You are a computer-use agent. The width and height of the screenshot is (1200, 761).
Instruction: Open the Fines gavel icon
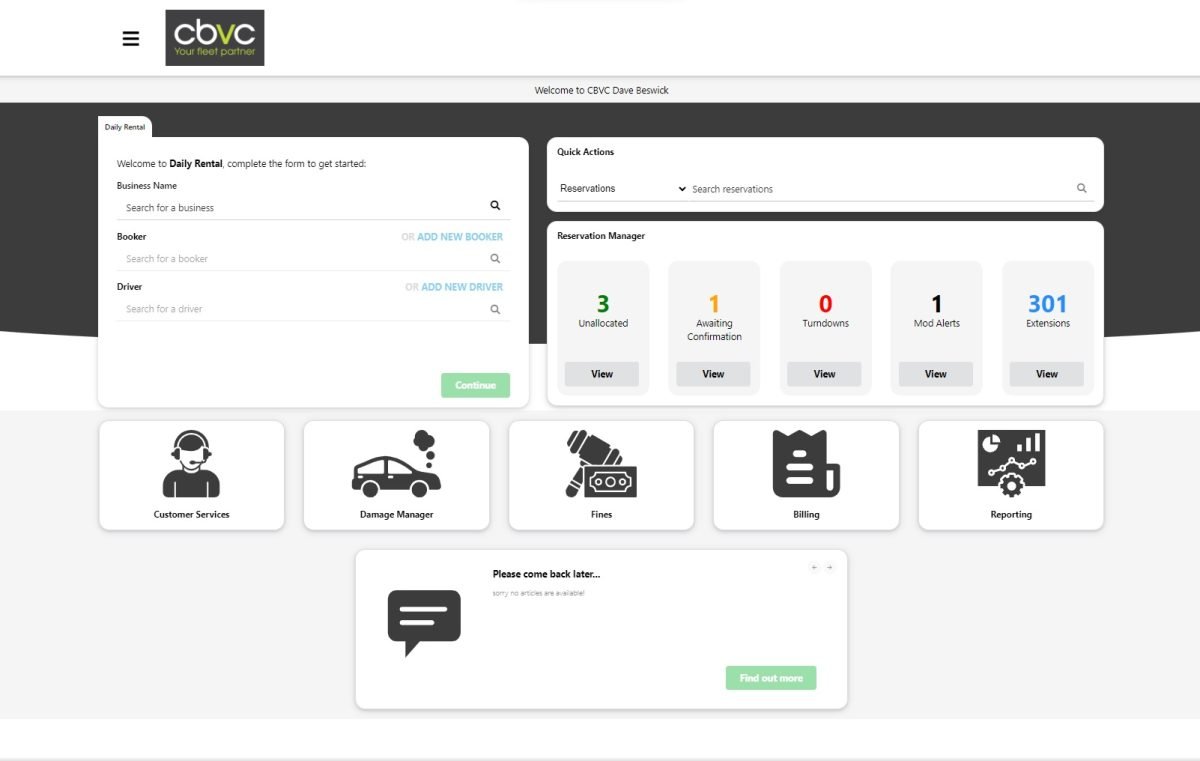coord(601,464)
